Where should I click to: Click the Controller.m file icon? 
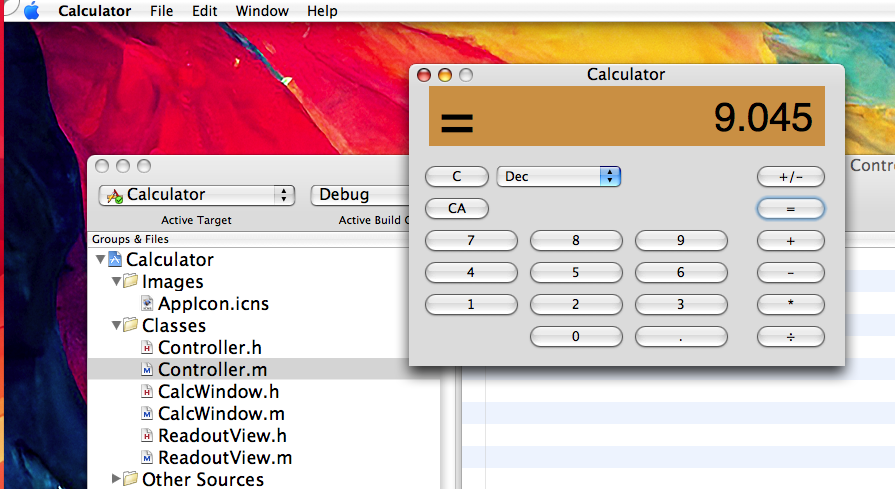click(147, 370)
